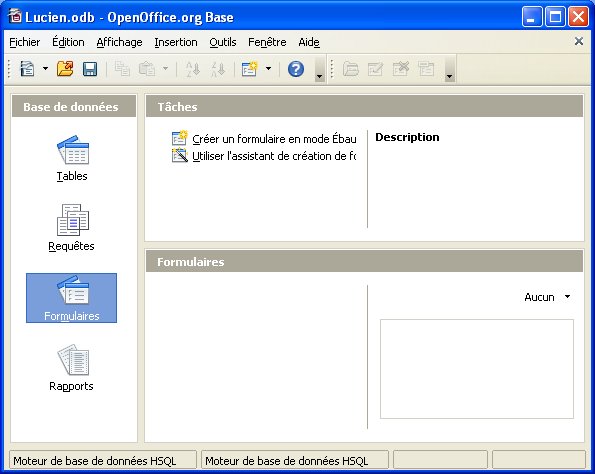Click the first HSQL status bar field
Screen dimensions: 595x474
pyautogui.click(x=103, y=461)
